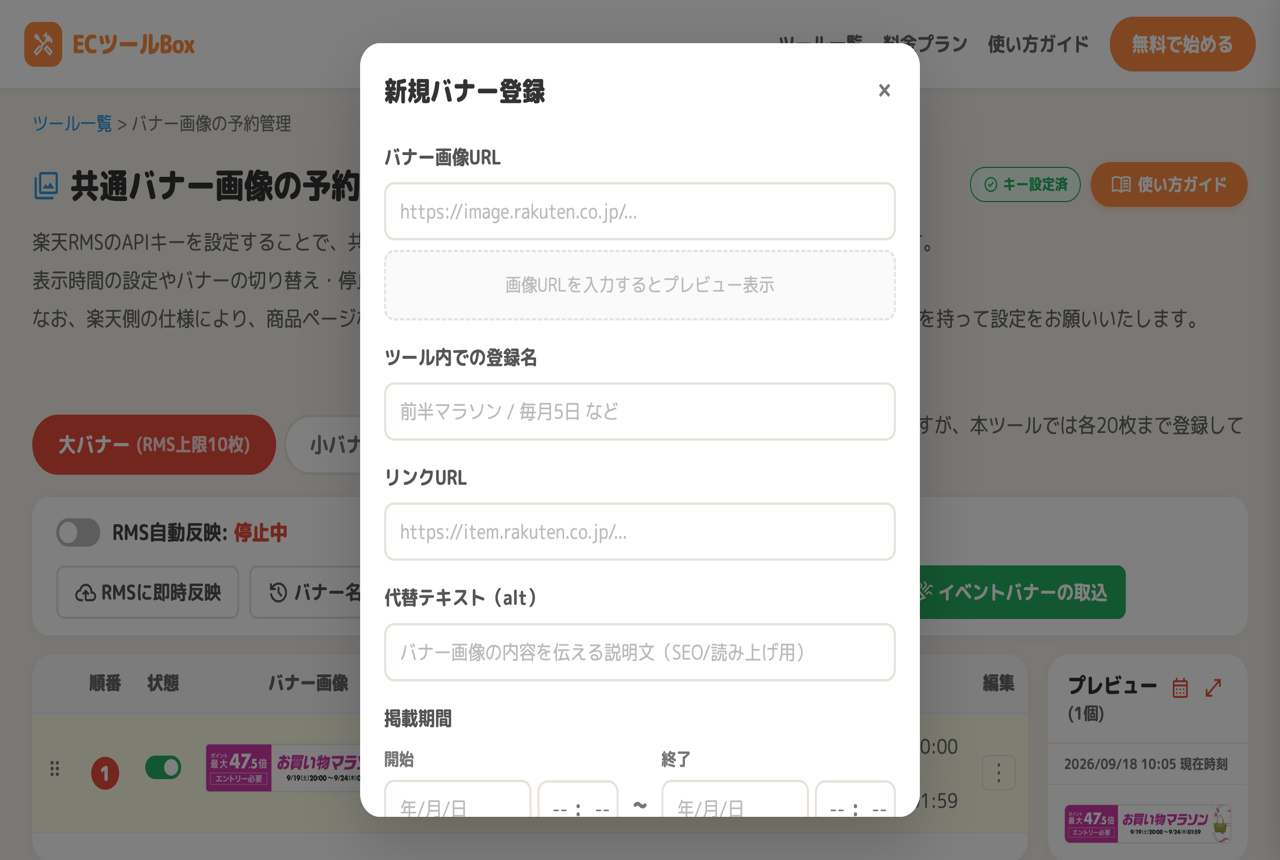Screen dimensions: 1280x860
Task: Follow the ツール一覧 breadcrumb link
Action: [x=72, y=124]
